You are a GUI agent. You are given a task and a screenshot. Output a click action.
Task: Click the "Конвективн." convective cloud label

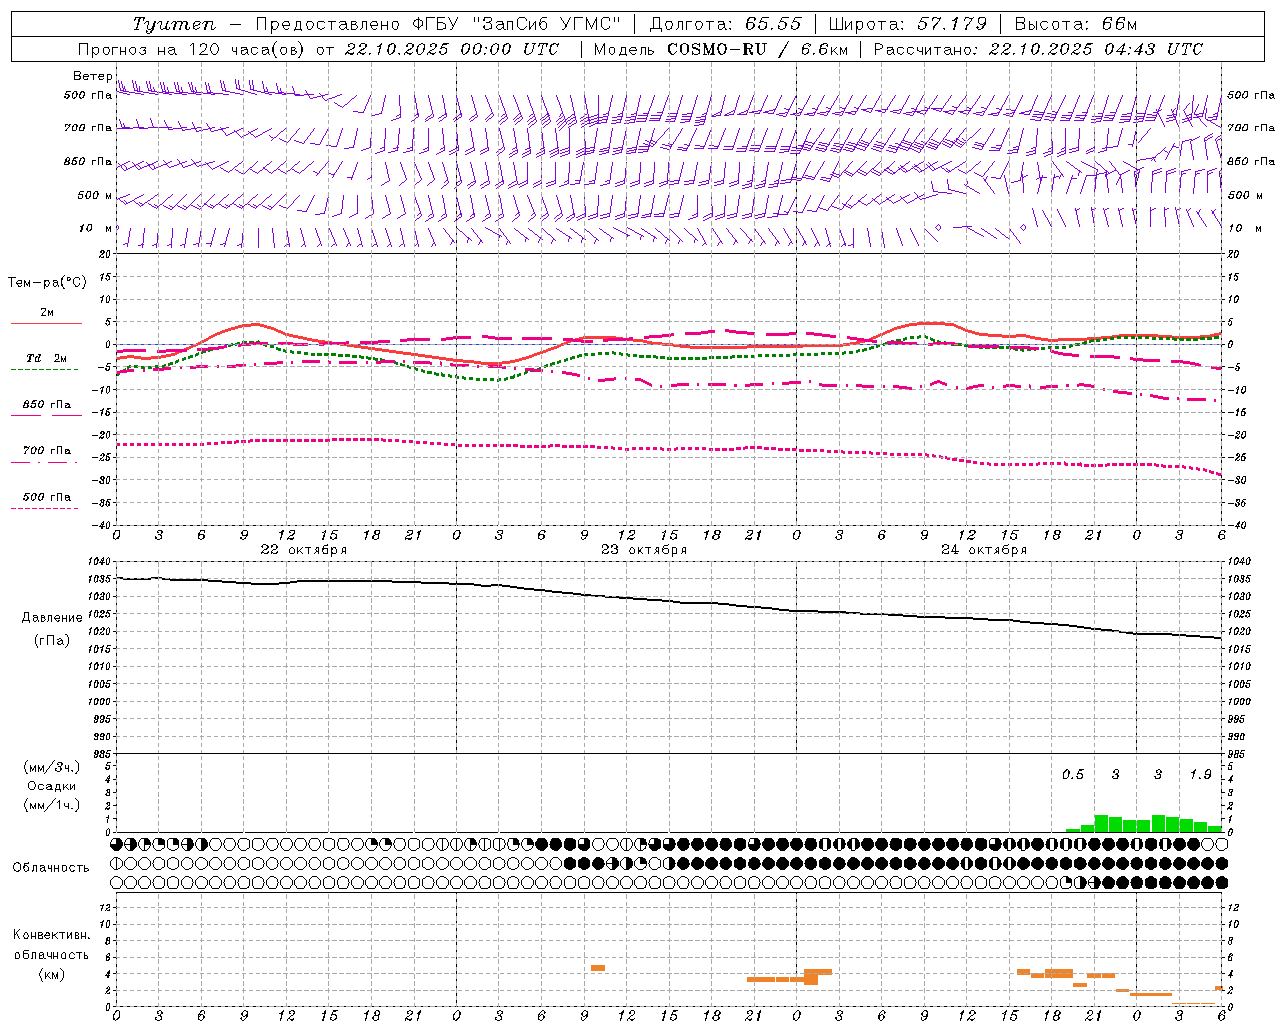click(x=52, y=935)
